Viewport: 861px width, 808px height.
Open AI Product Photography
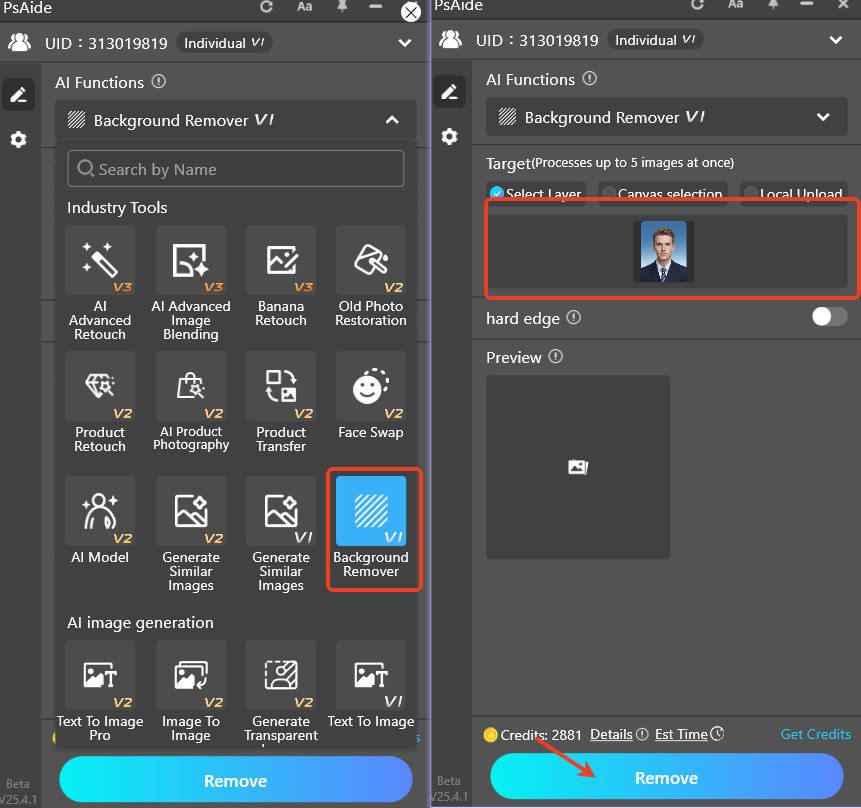(x=191, y=387)
